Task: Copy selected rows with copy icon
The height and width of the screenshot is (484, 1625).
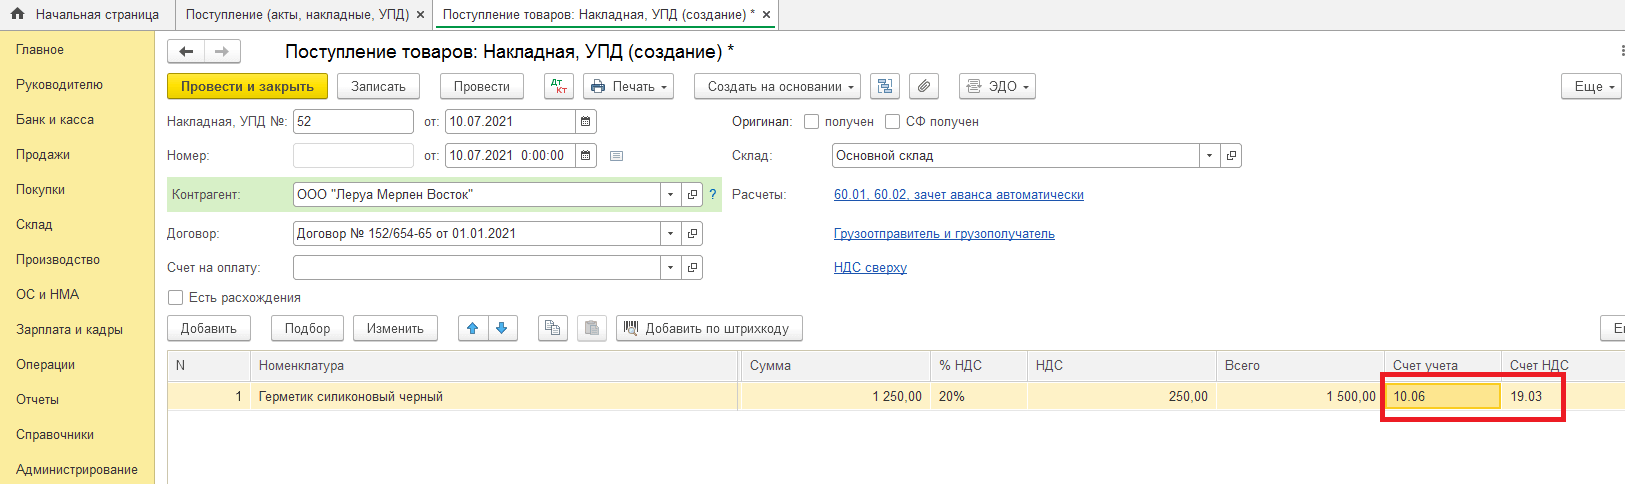Action: [x=551, y=328]
